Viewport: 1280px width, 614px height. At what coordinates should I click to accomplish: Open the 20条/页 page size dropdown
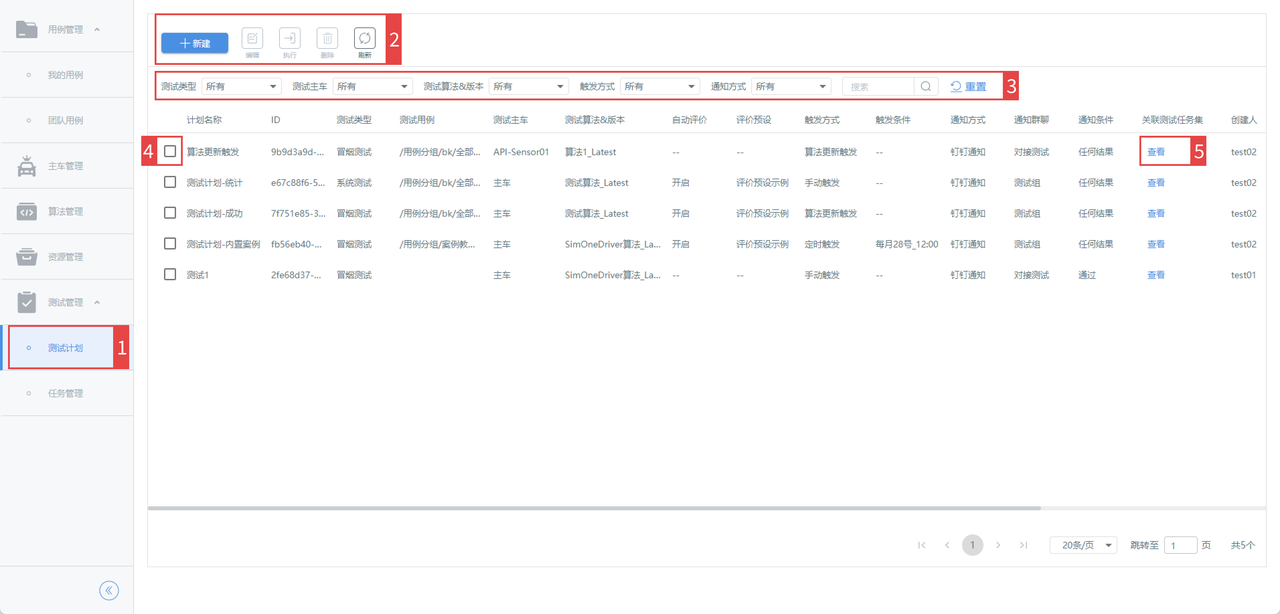tap(1083, 545)
